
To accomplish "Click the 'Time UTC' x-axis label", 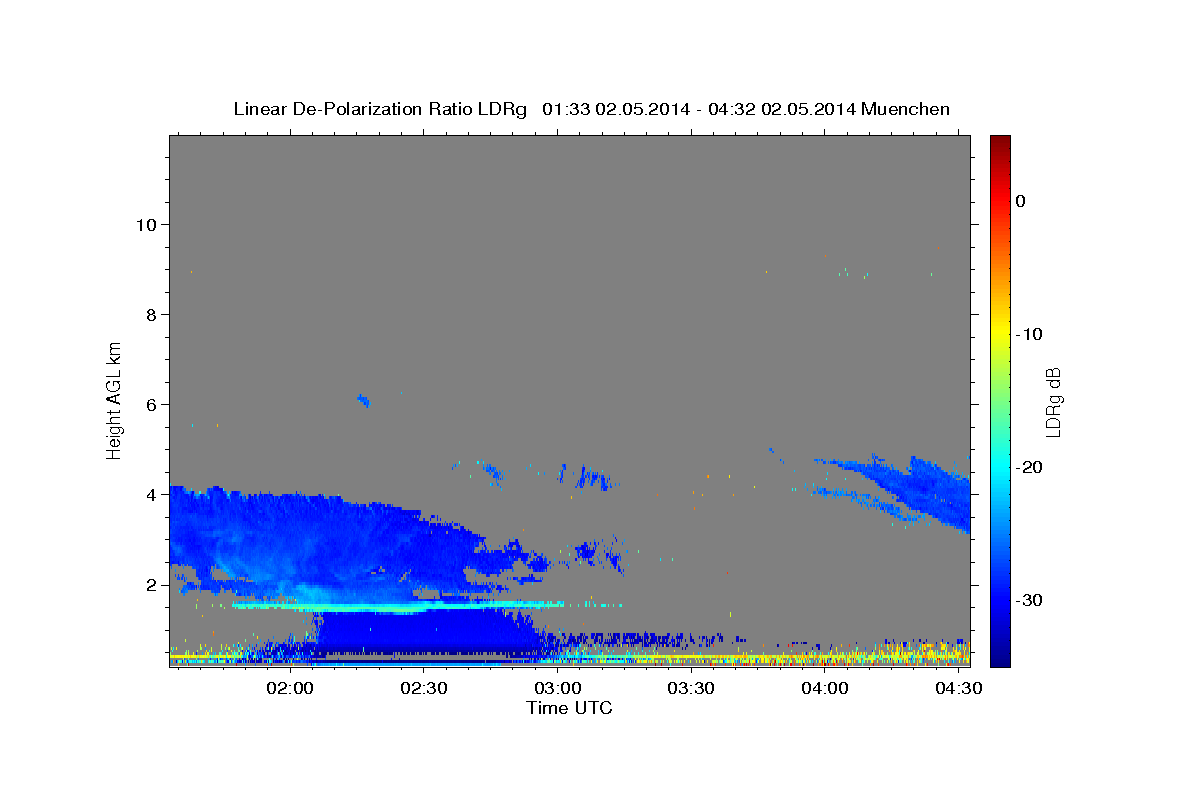I will point(569,708).
